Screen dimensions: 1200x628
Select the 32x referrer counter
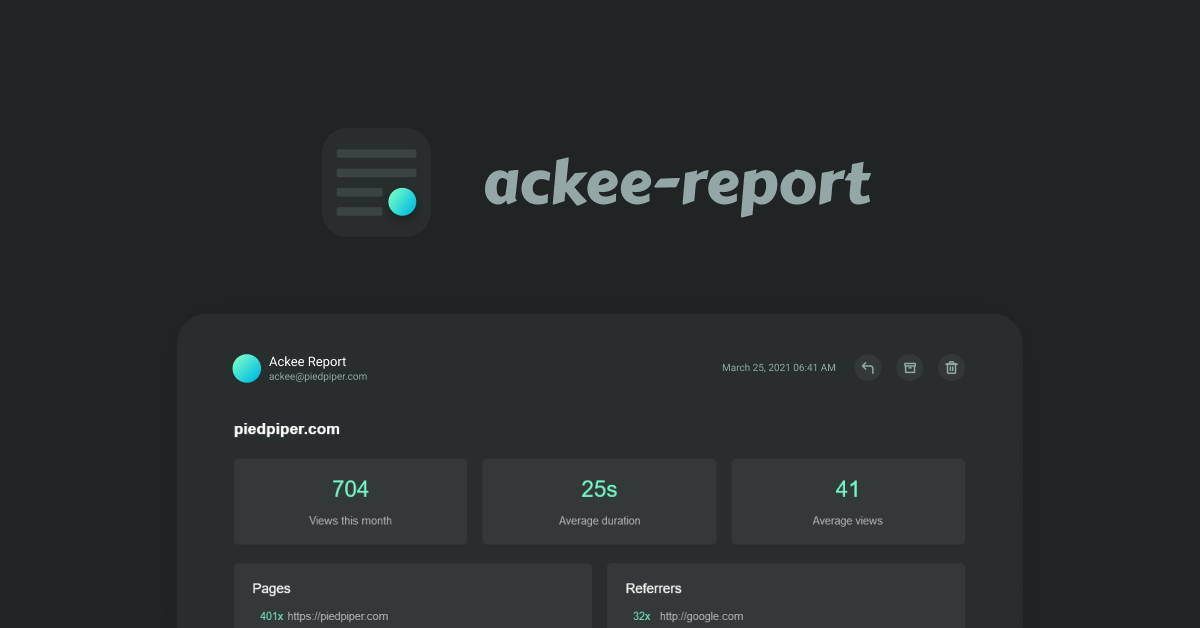(641, 616)
